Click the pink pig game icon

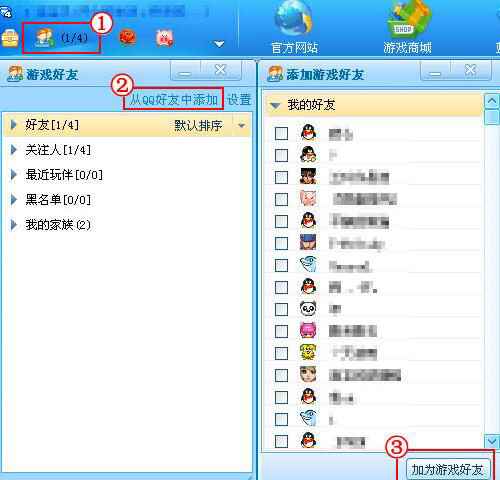164,38
